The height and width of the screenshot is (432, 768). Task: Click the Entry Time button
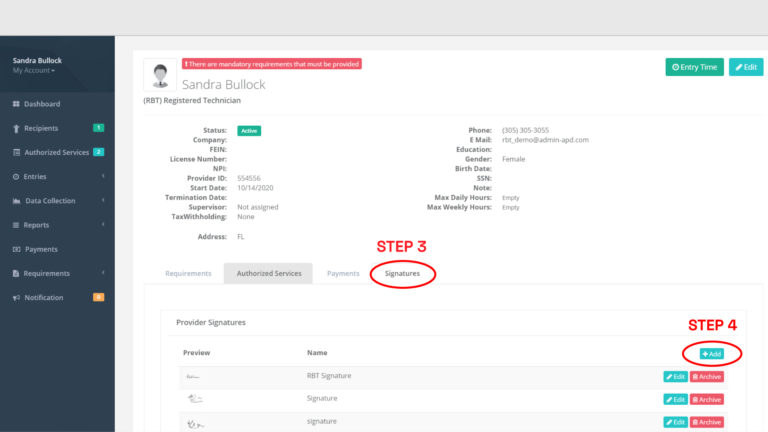[695, 67]
